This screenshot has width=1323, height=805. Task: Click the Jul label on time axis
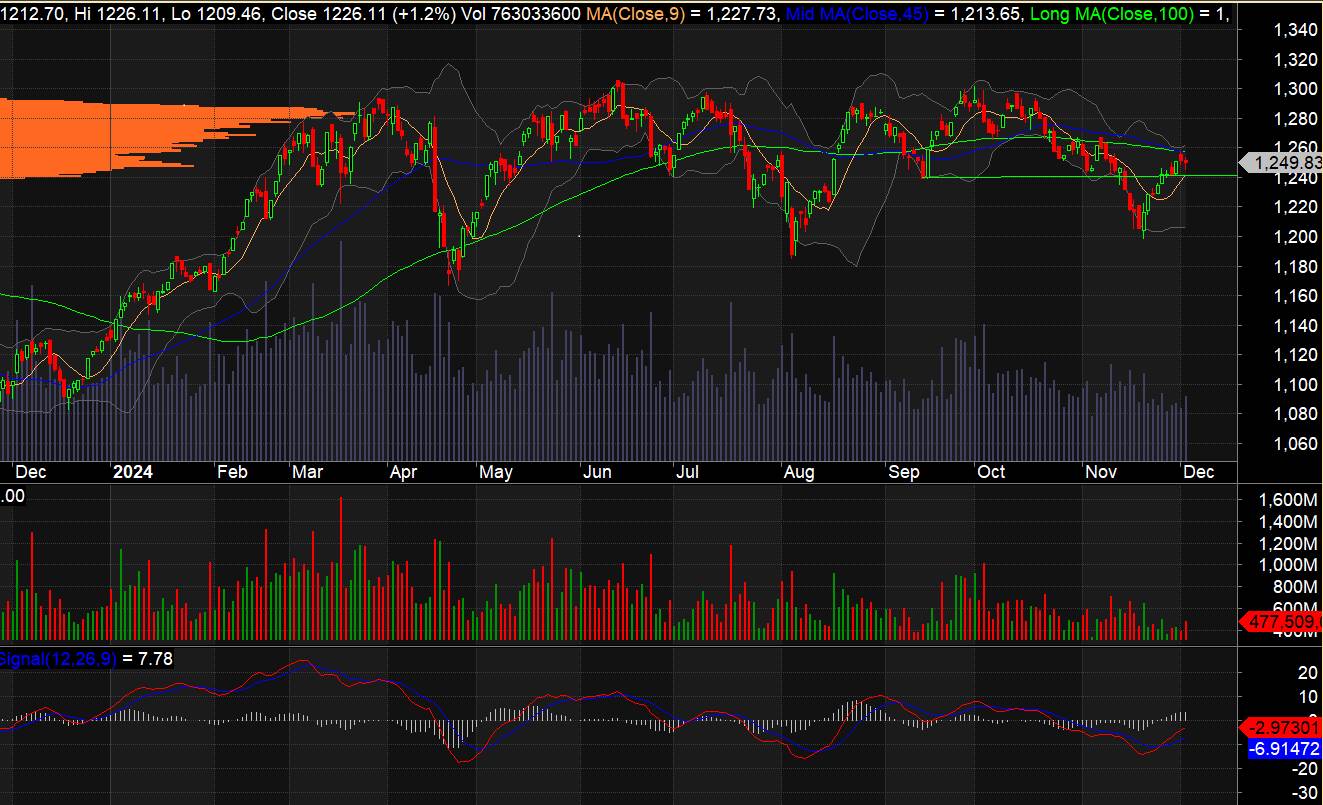click(x=687, y=472)
